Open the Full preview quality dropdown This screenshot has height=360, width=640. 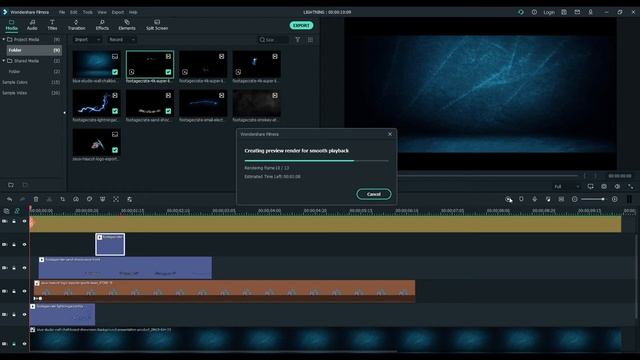[567, 187]
